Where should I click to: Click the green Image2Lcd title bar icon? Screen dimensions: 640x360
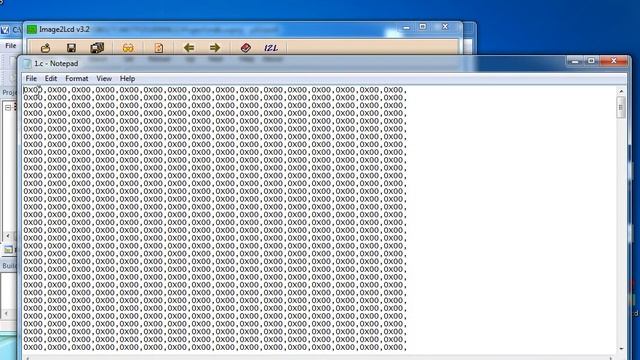pos(32,29)
